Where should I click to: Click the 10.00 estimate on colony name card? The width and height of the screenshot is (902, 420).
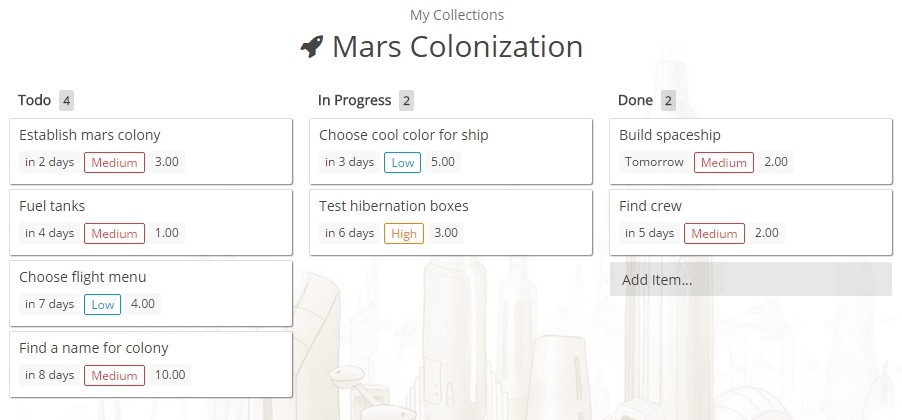click(170, 375)
